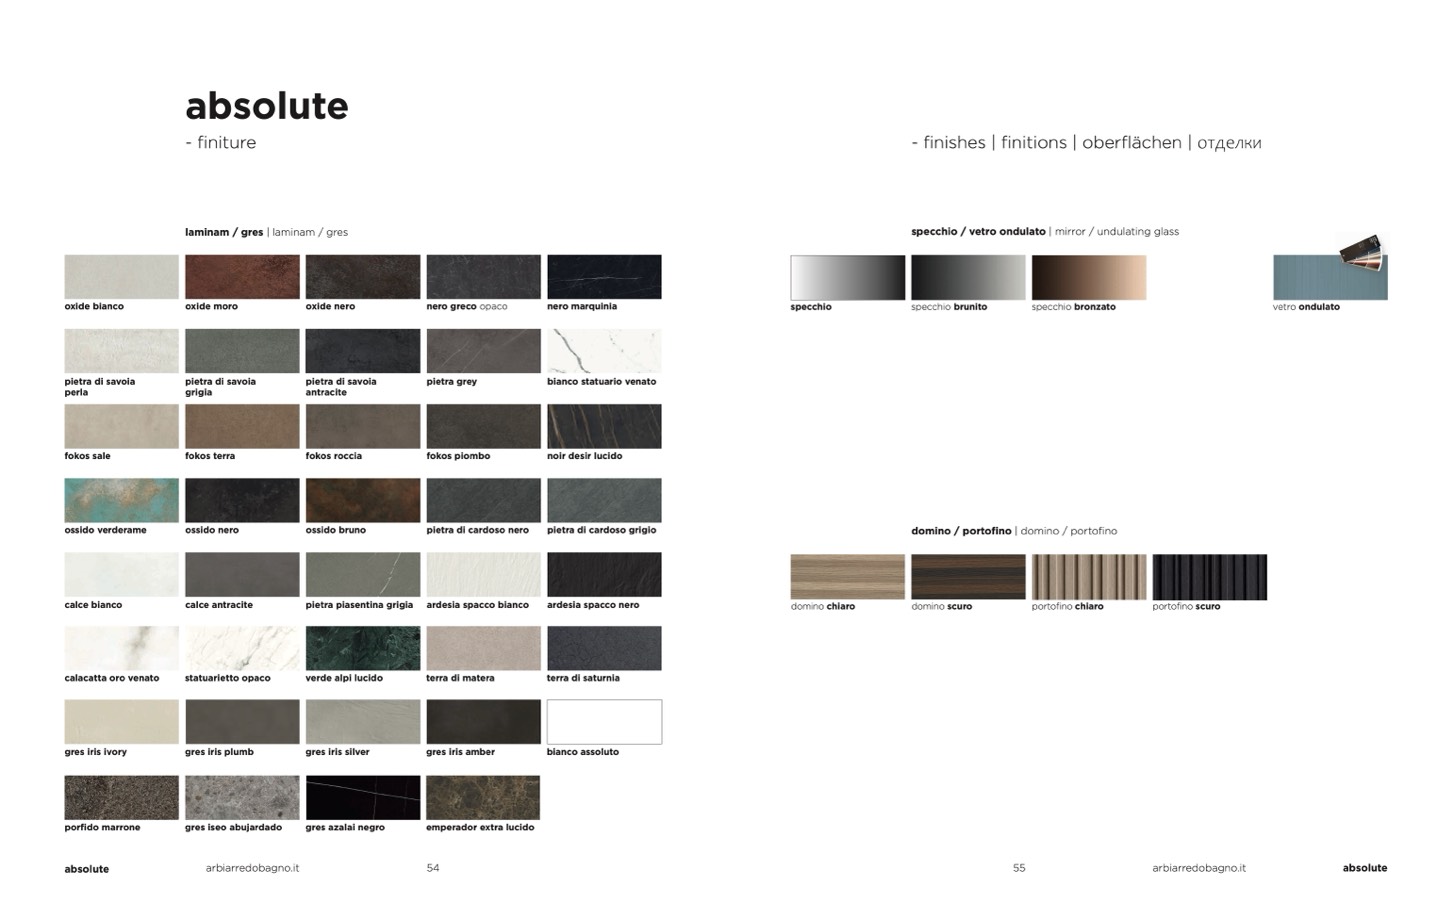Select the ossido verderame swatch
Viewport: 1453px width, 920px height.
click(x=121, y=500)
